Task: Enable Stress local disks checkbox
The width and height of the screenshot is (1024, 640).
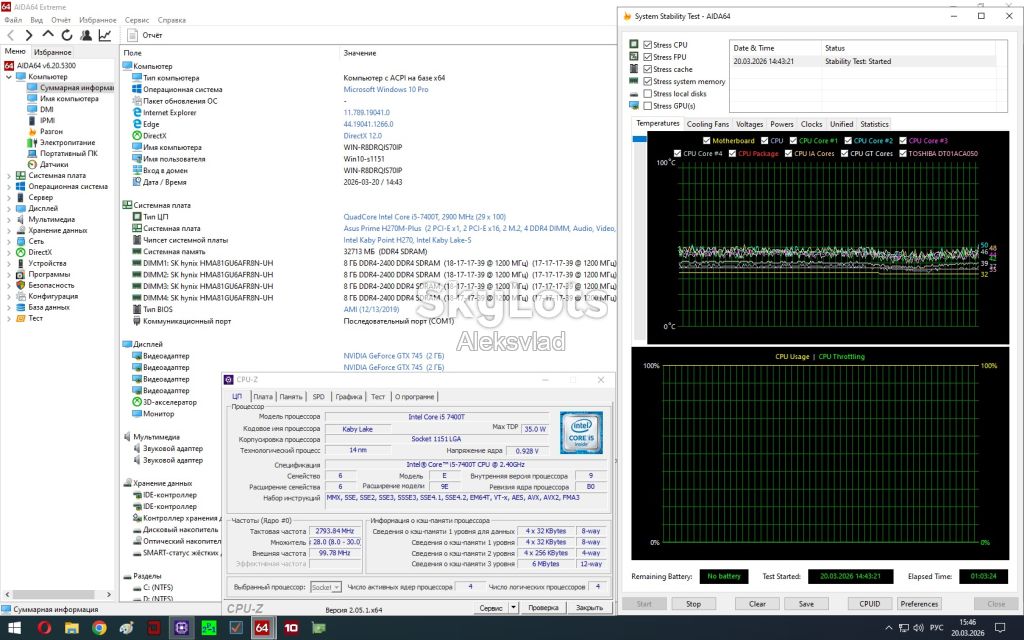Action: [x=648, y=93]
